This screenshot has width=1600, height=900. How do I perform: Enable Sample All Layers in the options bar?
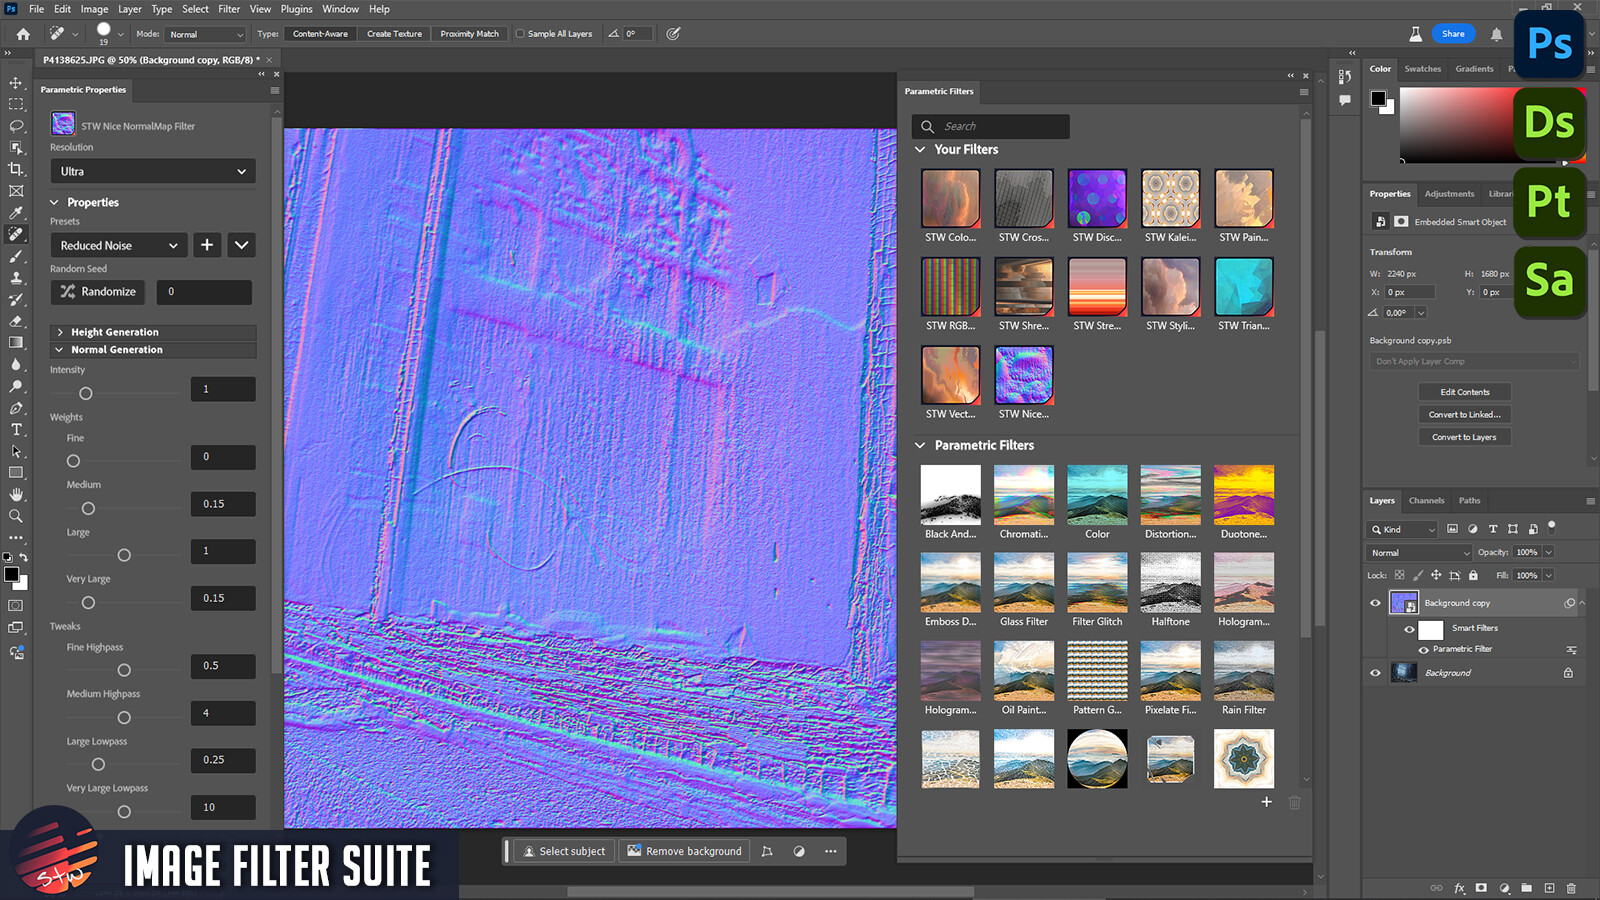pyautogui.click(x=521, y=33)
